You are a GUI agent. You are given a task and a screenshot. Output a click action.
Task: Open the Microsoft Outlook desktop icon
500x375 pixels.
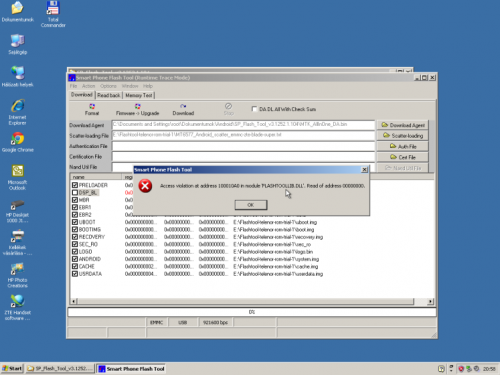pos(17,177)
